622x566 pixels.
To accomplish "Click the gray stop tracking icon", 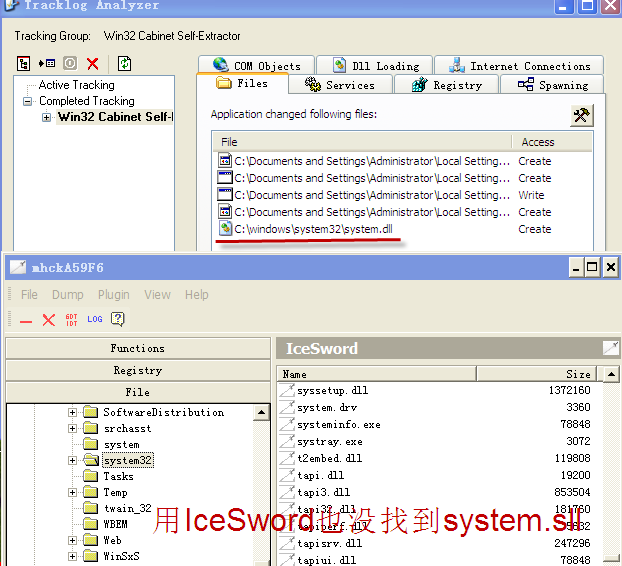I will coord(70,64).
